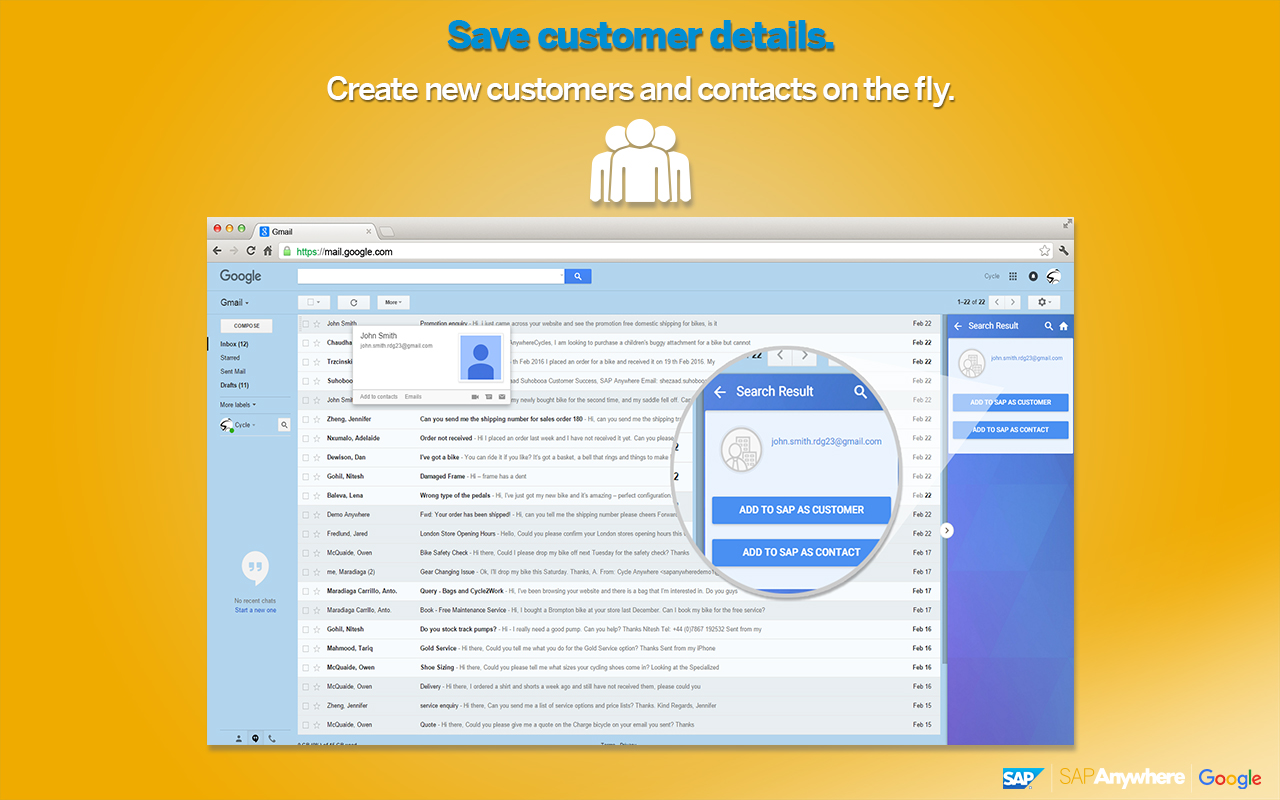Open the Google apps grid icon
1280x800 pixels.
(x=1012, y=276)
